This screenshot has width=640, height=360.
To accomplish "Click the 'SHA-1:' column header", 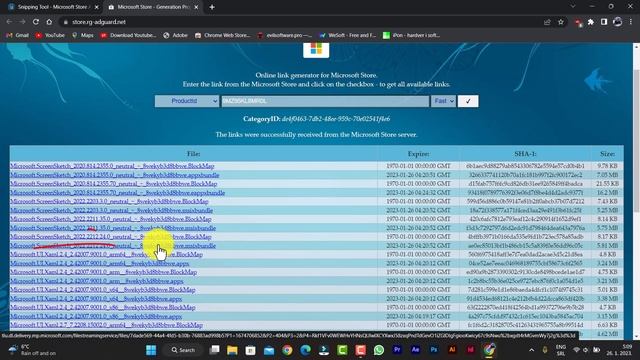I will coord(525,154).
